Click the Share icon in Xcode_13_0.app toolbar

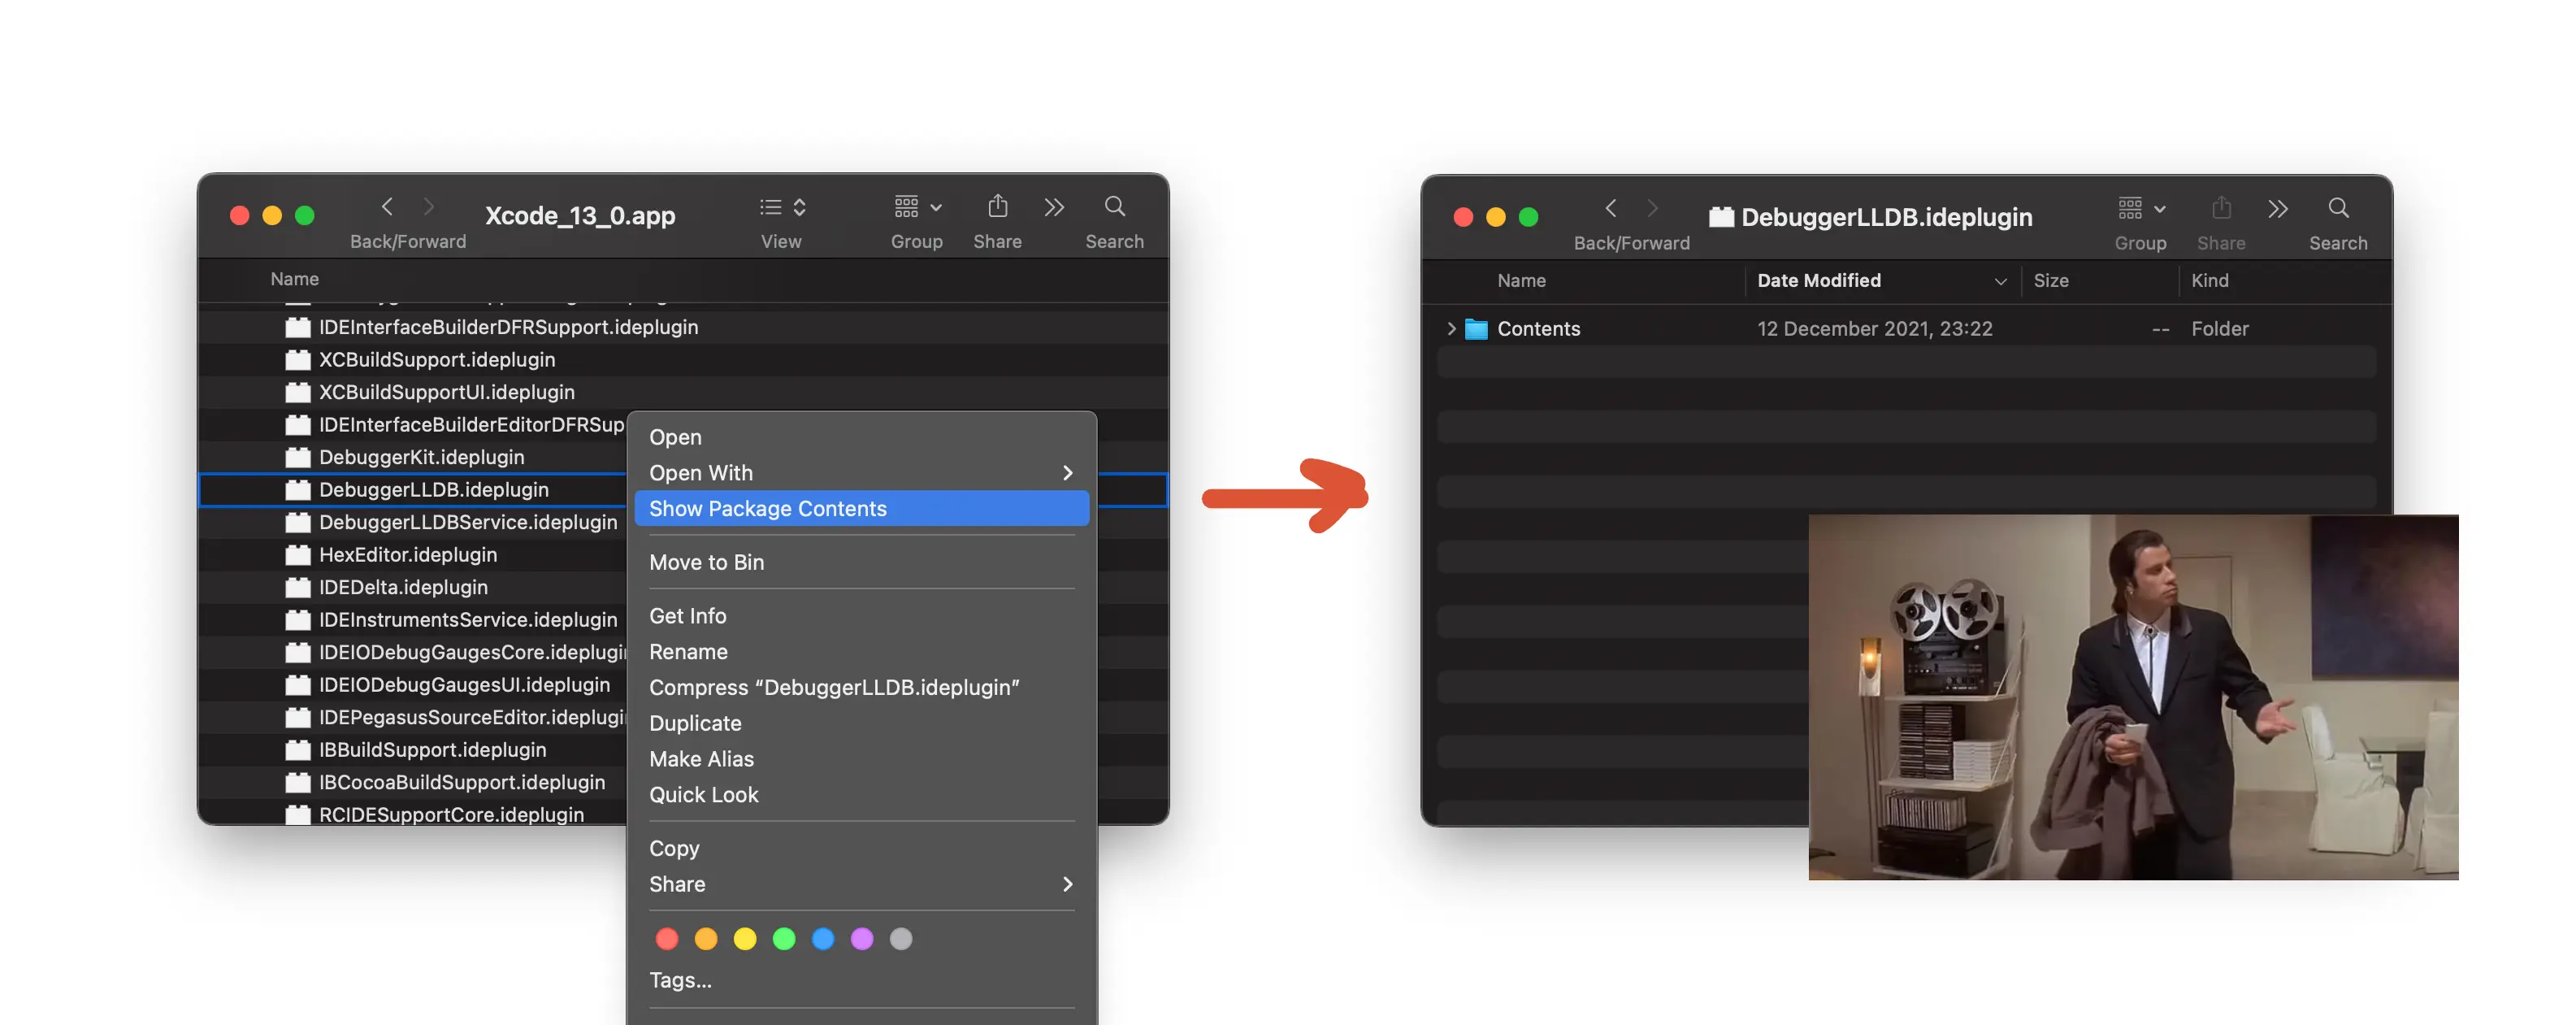click(997, 207)
